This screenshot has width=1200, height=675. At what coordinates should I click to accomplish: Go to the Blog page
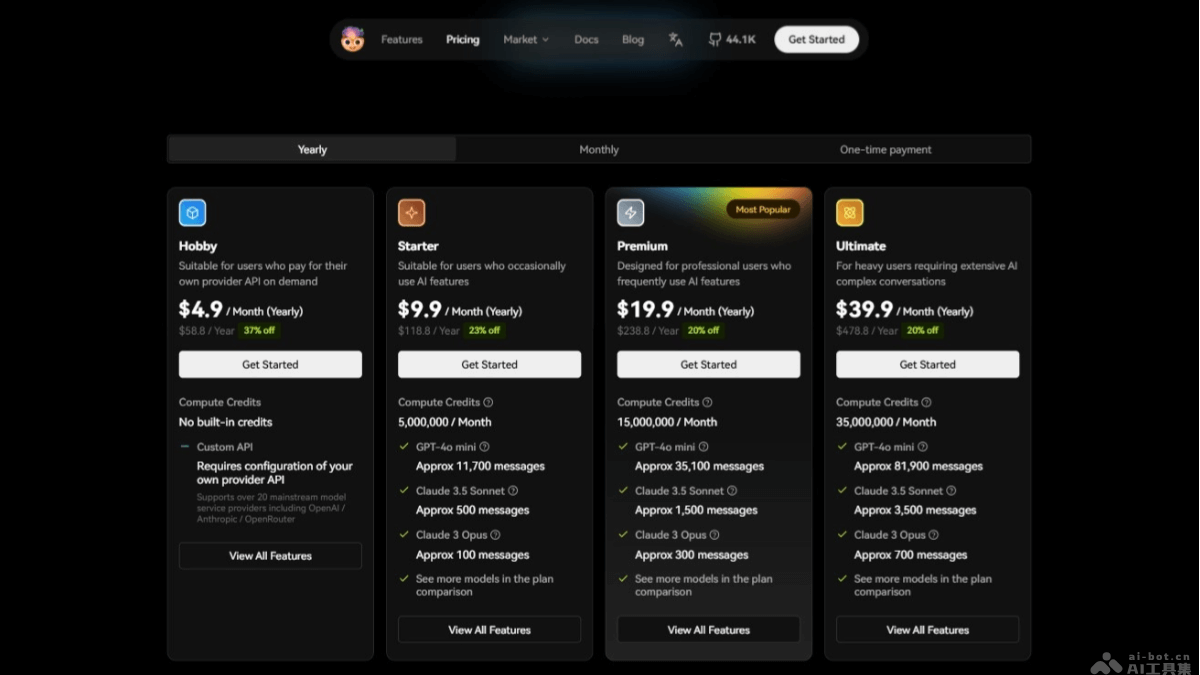click(x=633, y=40)
